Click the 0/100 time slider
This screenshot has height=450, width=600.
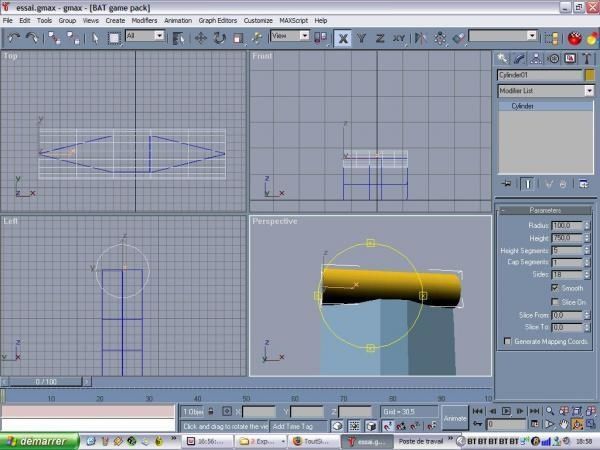click(46, 382)
